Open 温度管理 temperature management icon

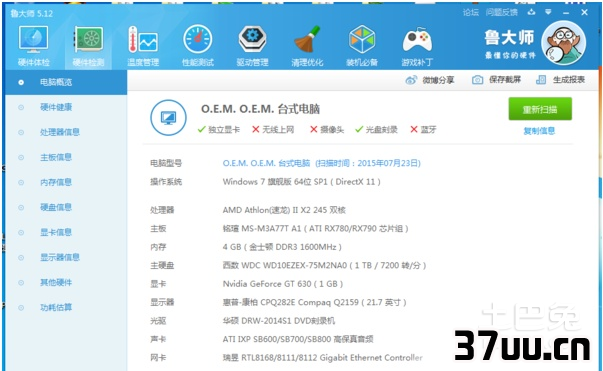[x=143, y=40]
